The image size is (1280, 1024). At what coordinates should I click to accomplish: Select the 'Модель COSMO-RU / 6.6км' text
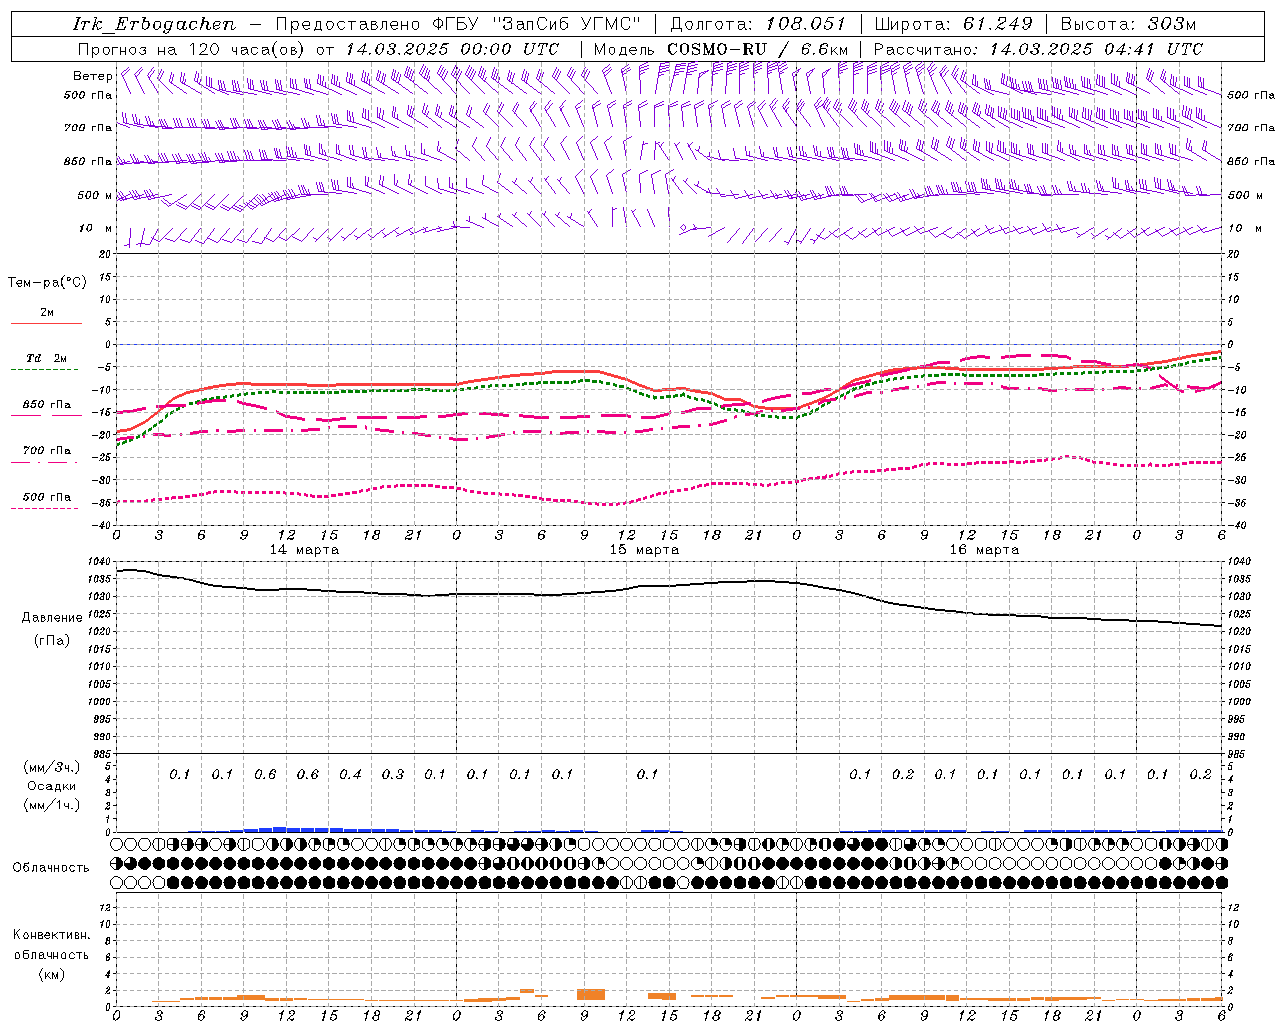pyautogui.click(x=720, y=49)
